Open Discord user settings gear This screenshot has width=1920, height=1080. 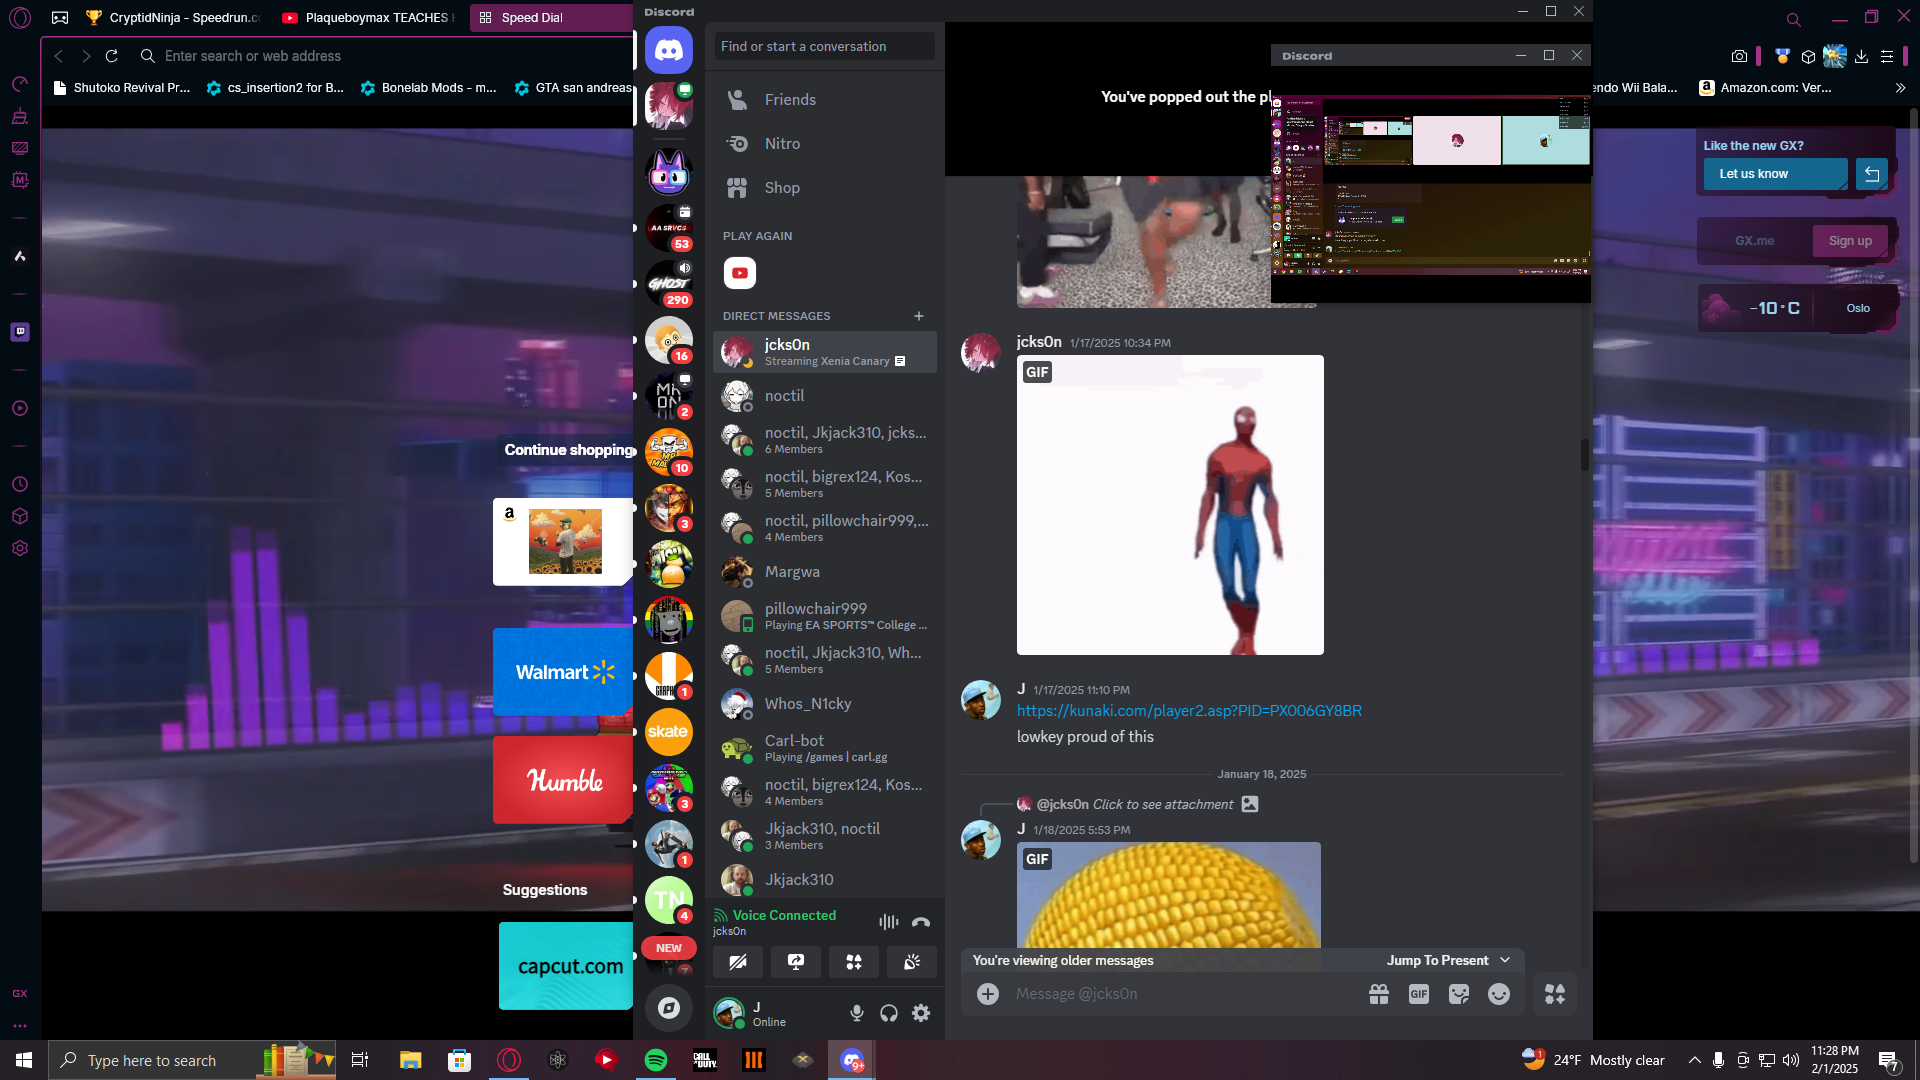921,1013
